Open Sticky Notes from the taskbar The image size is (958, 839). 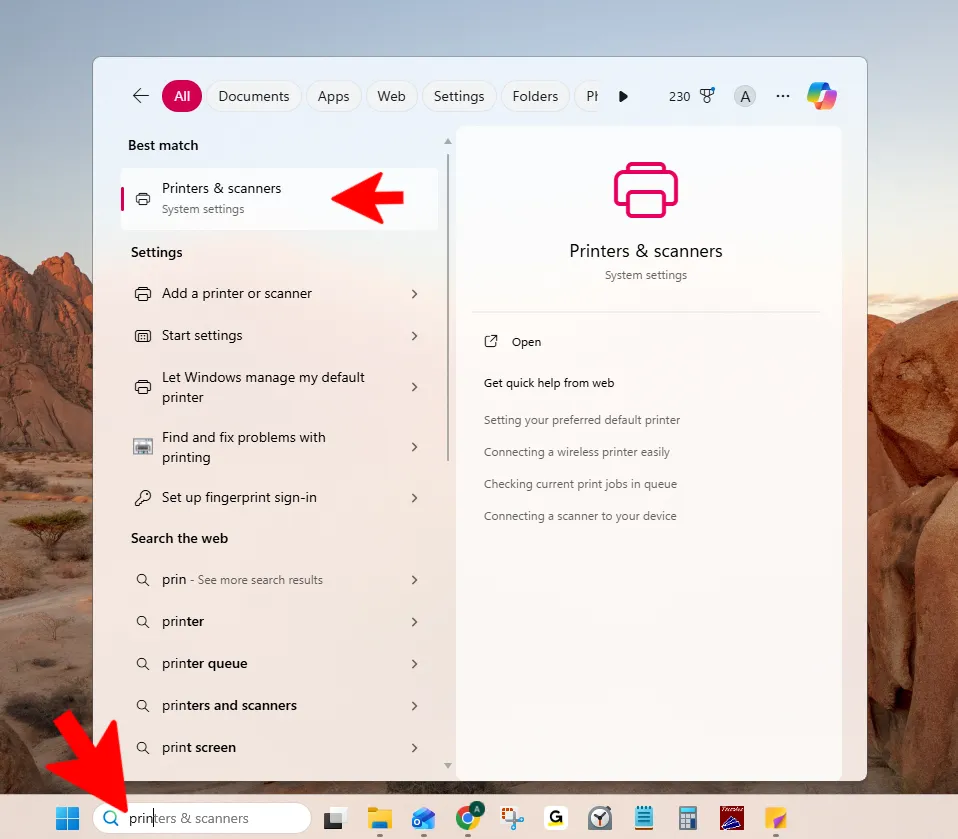coord(776,818)
